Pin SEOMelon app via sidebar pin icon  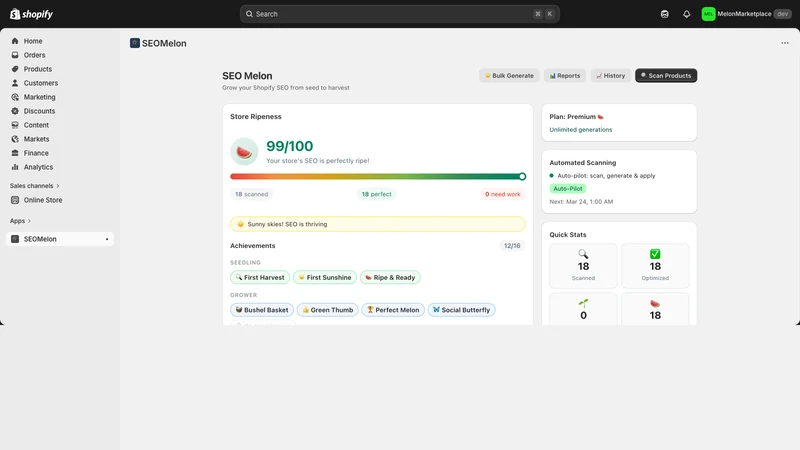click(107, 239)
